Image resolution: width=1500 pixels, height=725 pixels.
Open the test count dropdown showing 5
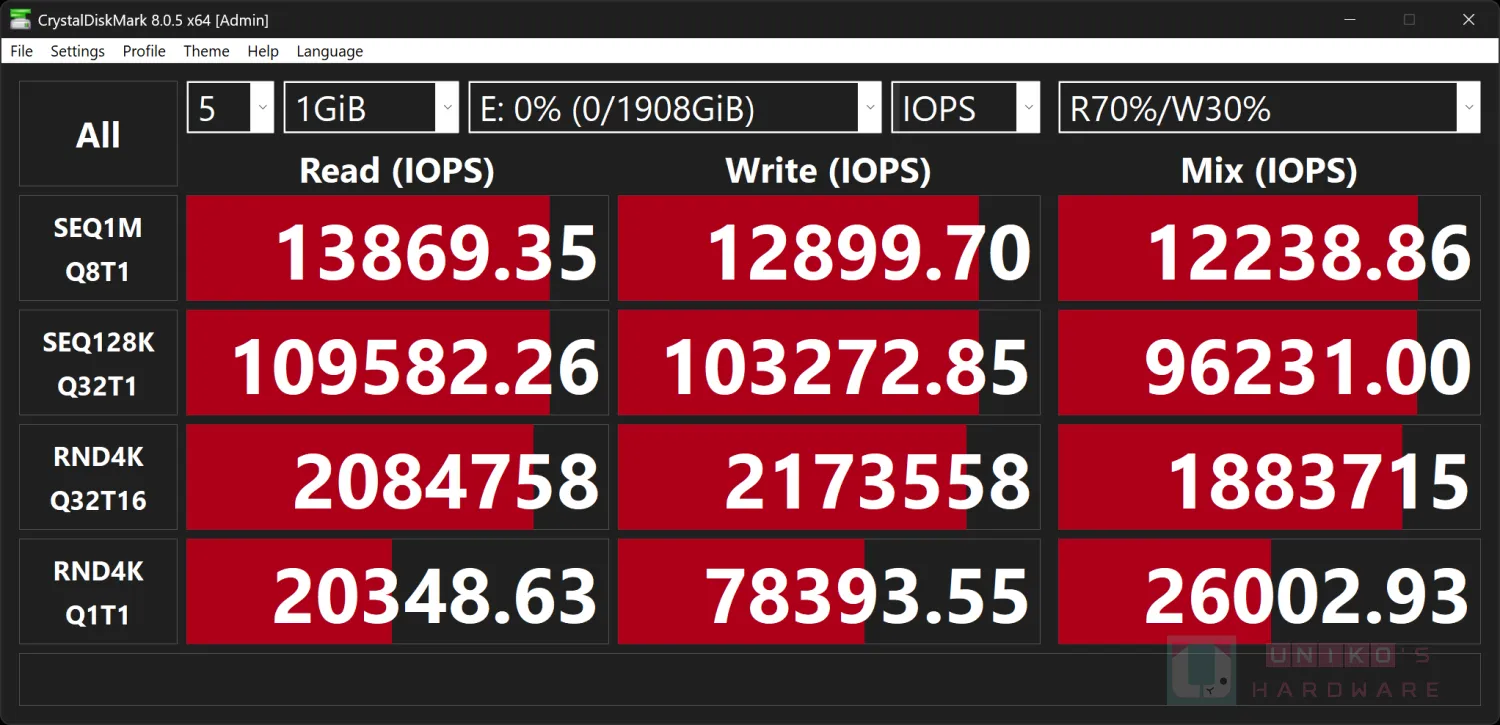(230, 107)
